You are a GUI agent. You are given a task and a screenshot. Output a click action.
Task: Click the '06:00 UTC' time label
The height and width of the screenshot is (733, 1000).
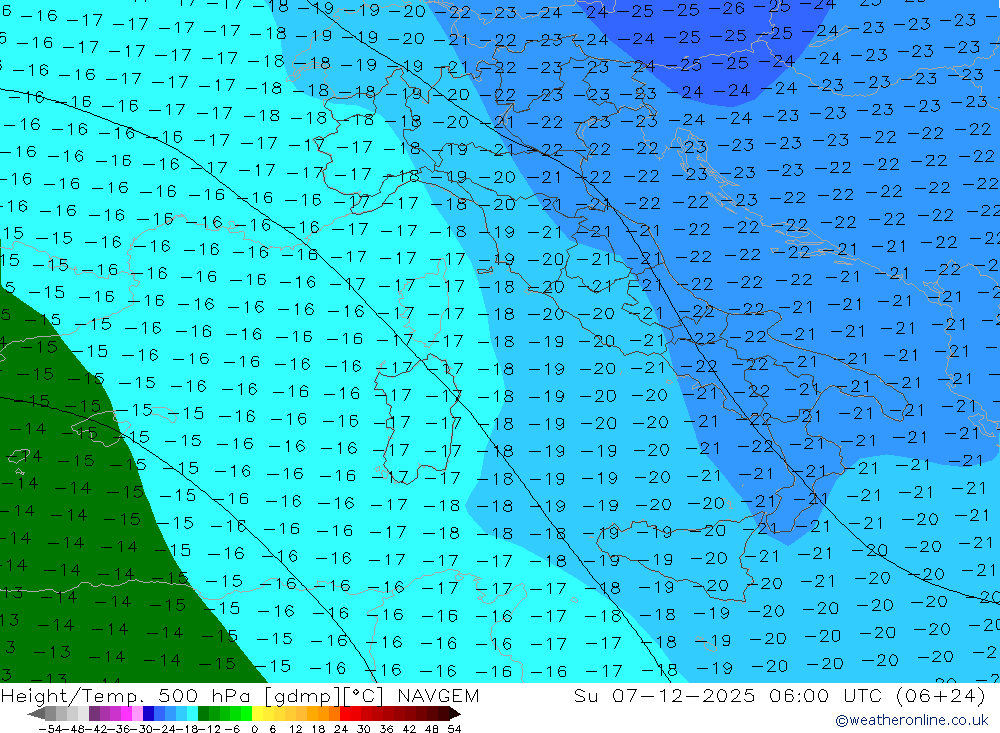coord(827,695)
